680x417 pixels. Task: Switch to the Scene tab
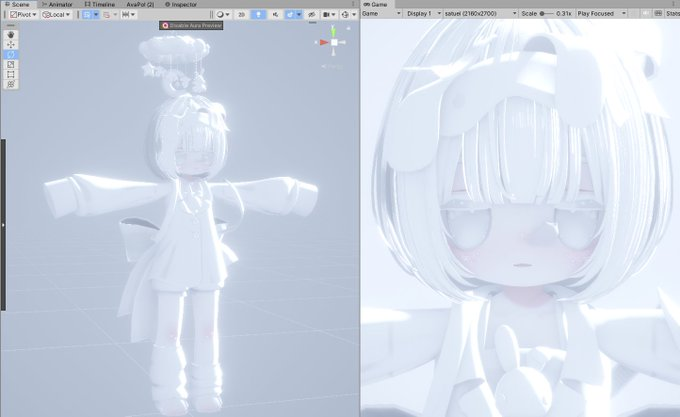[17, 4]
